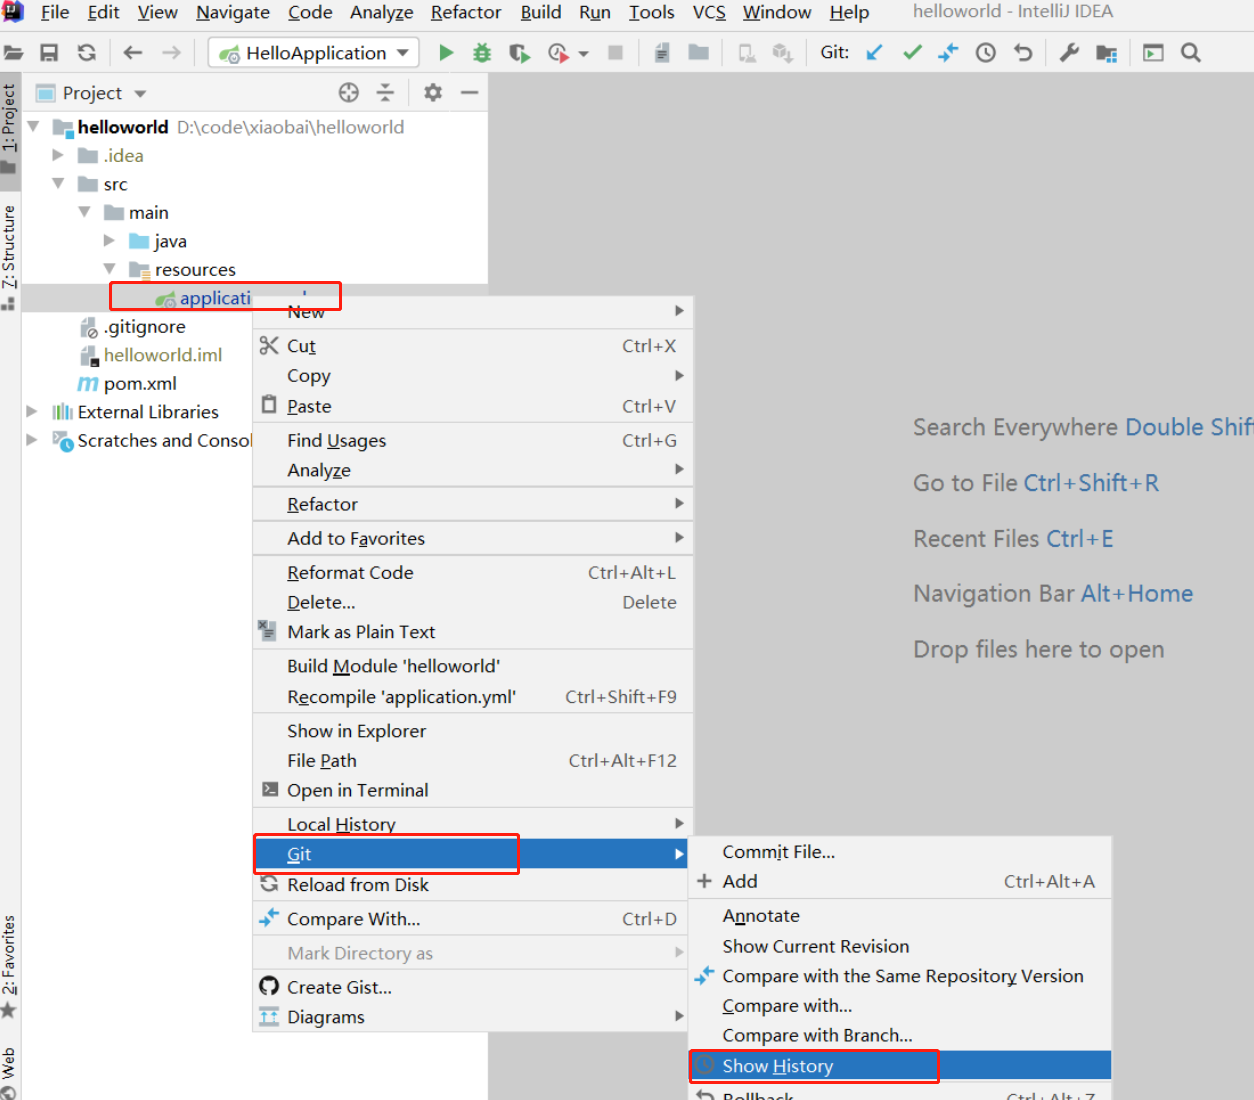Screen dimensions: 1254x1100
Task: Collapse the main folder
Action: pyautogui.click(x=84, y=212)
